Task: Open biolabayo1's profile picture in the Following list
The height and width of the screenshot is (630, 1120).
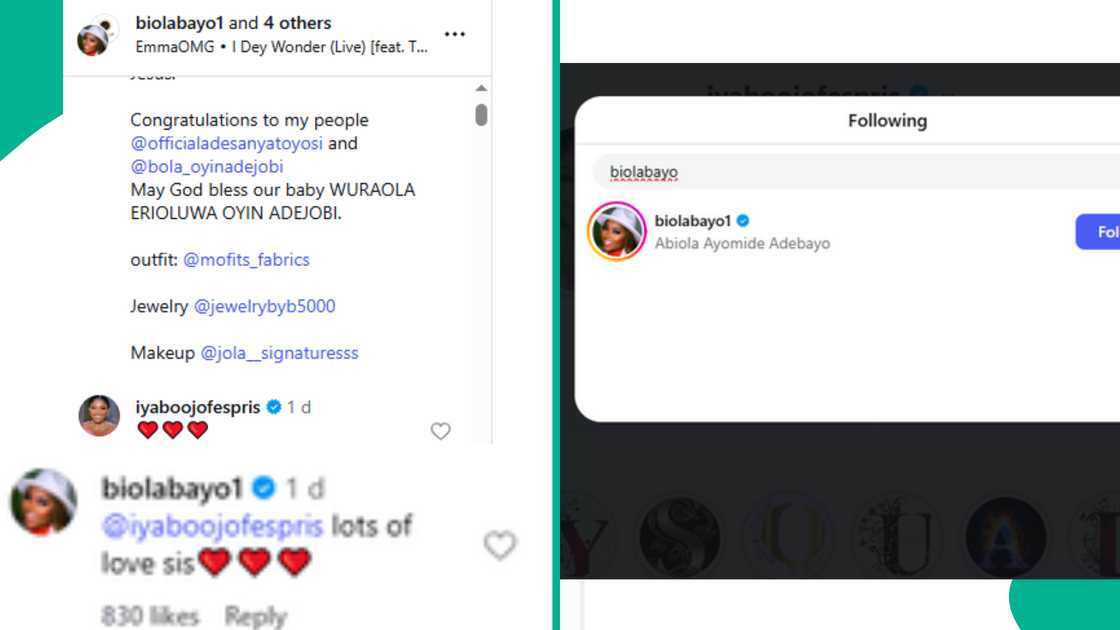Action: point(617,230)
